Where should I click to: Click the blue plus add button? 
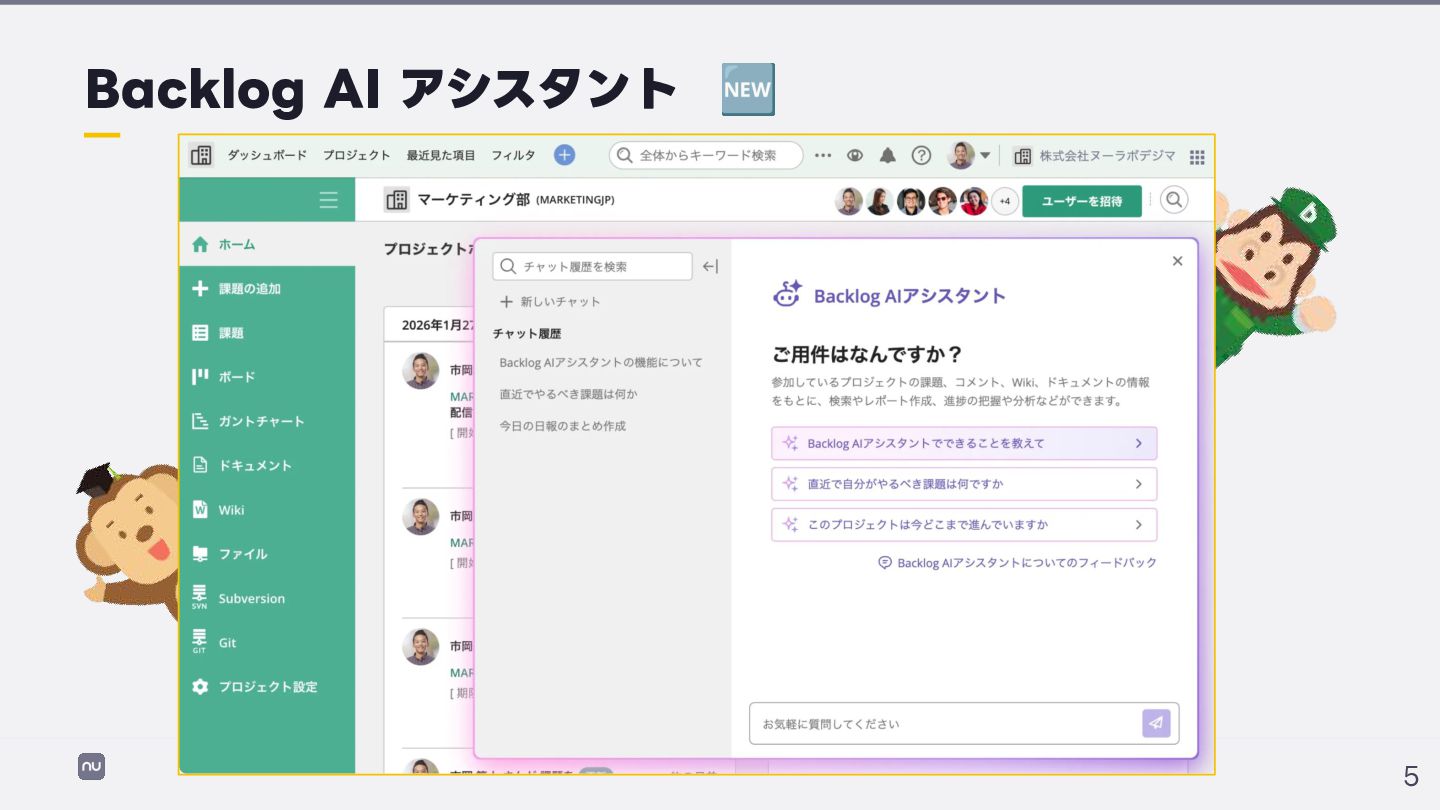tap(565, 155)
